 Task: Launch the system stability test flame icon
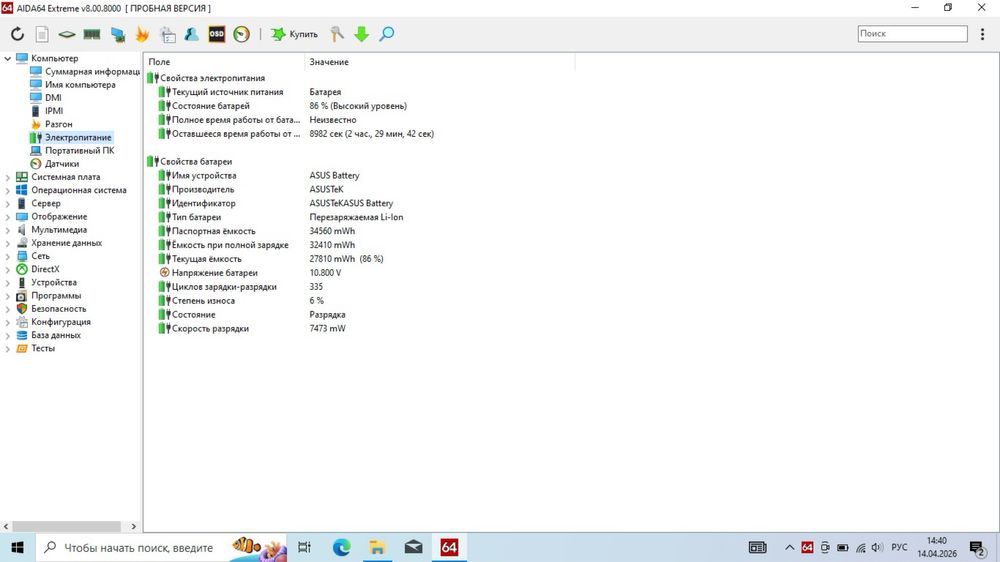[142, 34]
